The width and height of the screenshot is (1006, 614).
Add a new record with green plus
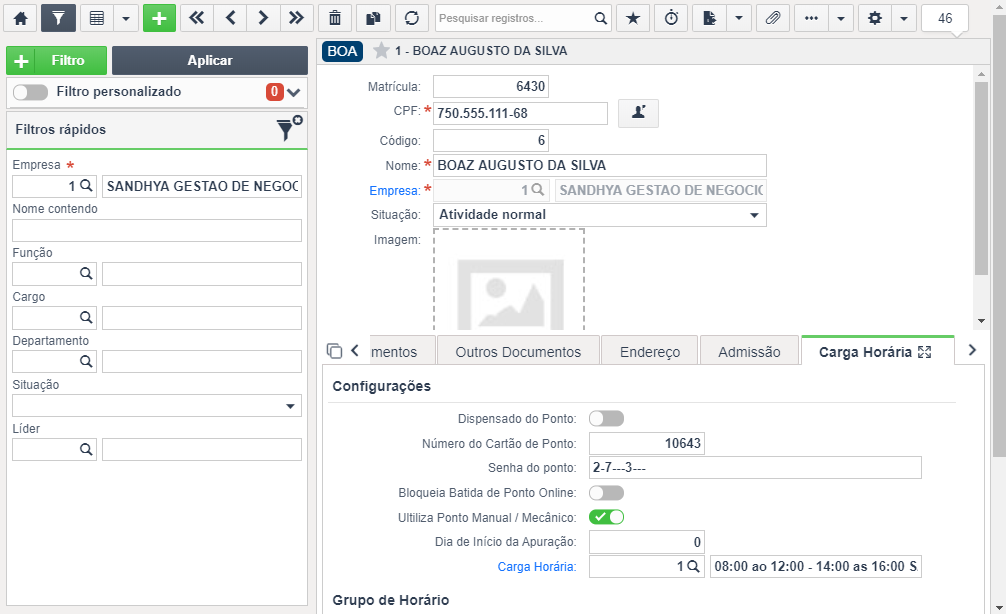(x=159, y=18)
